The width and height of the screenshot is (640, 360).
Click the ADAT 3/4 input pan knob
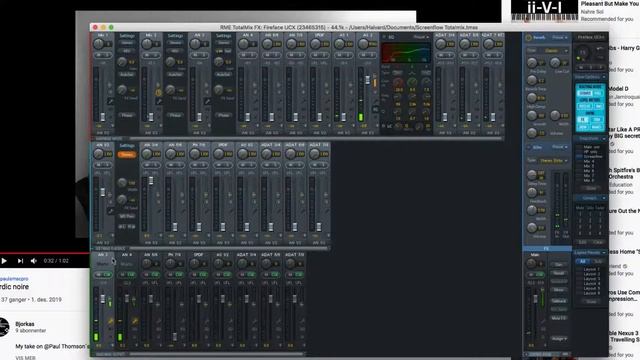click(441, 44)
